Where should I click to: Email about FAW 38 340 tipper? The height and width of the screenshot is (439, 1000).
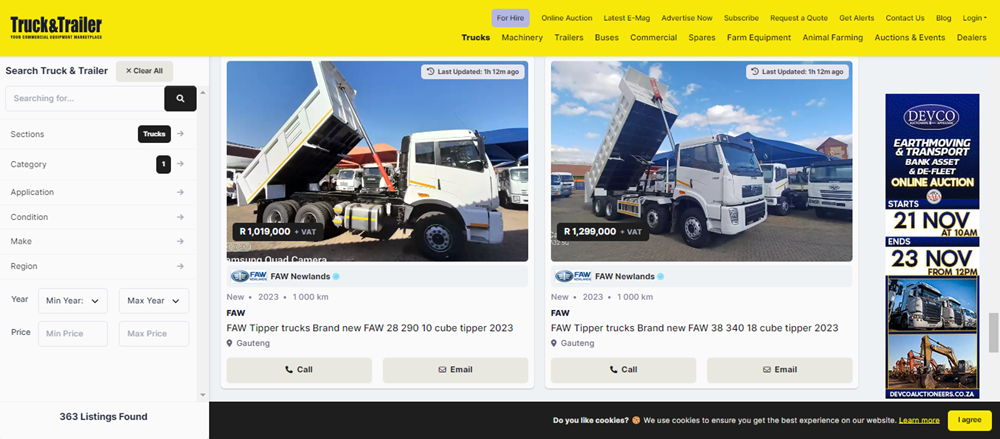pos(779,370)
